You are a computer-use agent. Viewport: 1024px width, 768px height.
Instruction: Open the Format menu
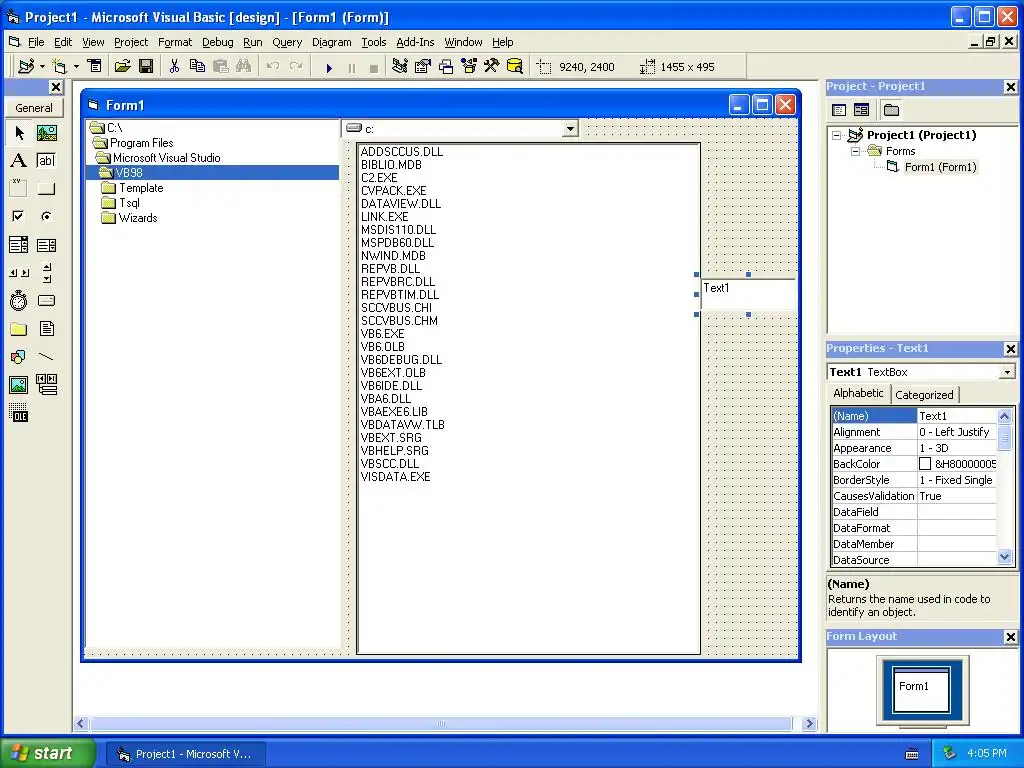(x=175, y=42)
